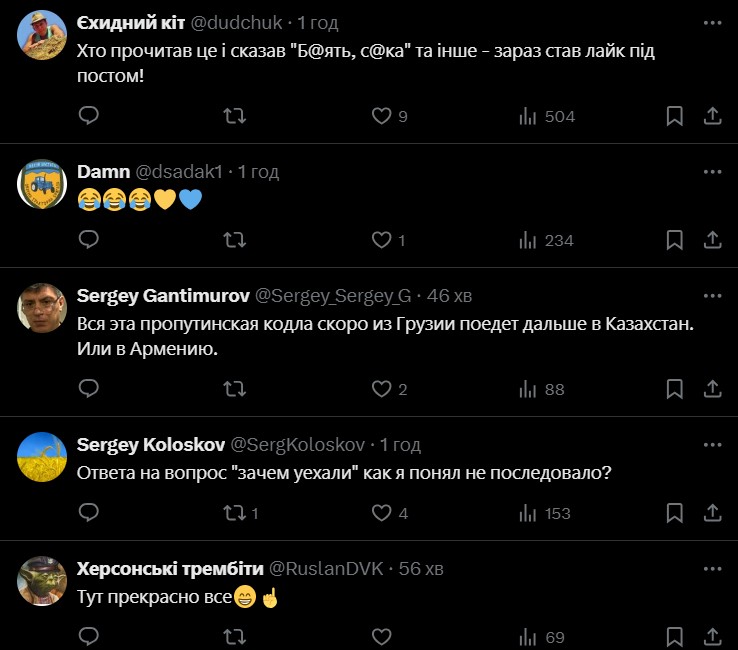The height and width of the screenshot is (650, 738).
Task: Open more options on Sergey Koloskov's post
Action: click(712, 444)
